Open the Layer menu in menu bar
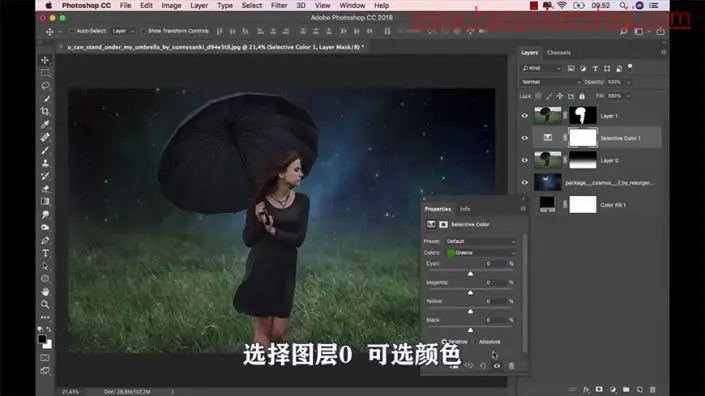705x396 pixels. (x=199, y=5)
